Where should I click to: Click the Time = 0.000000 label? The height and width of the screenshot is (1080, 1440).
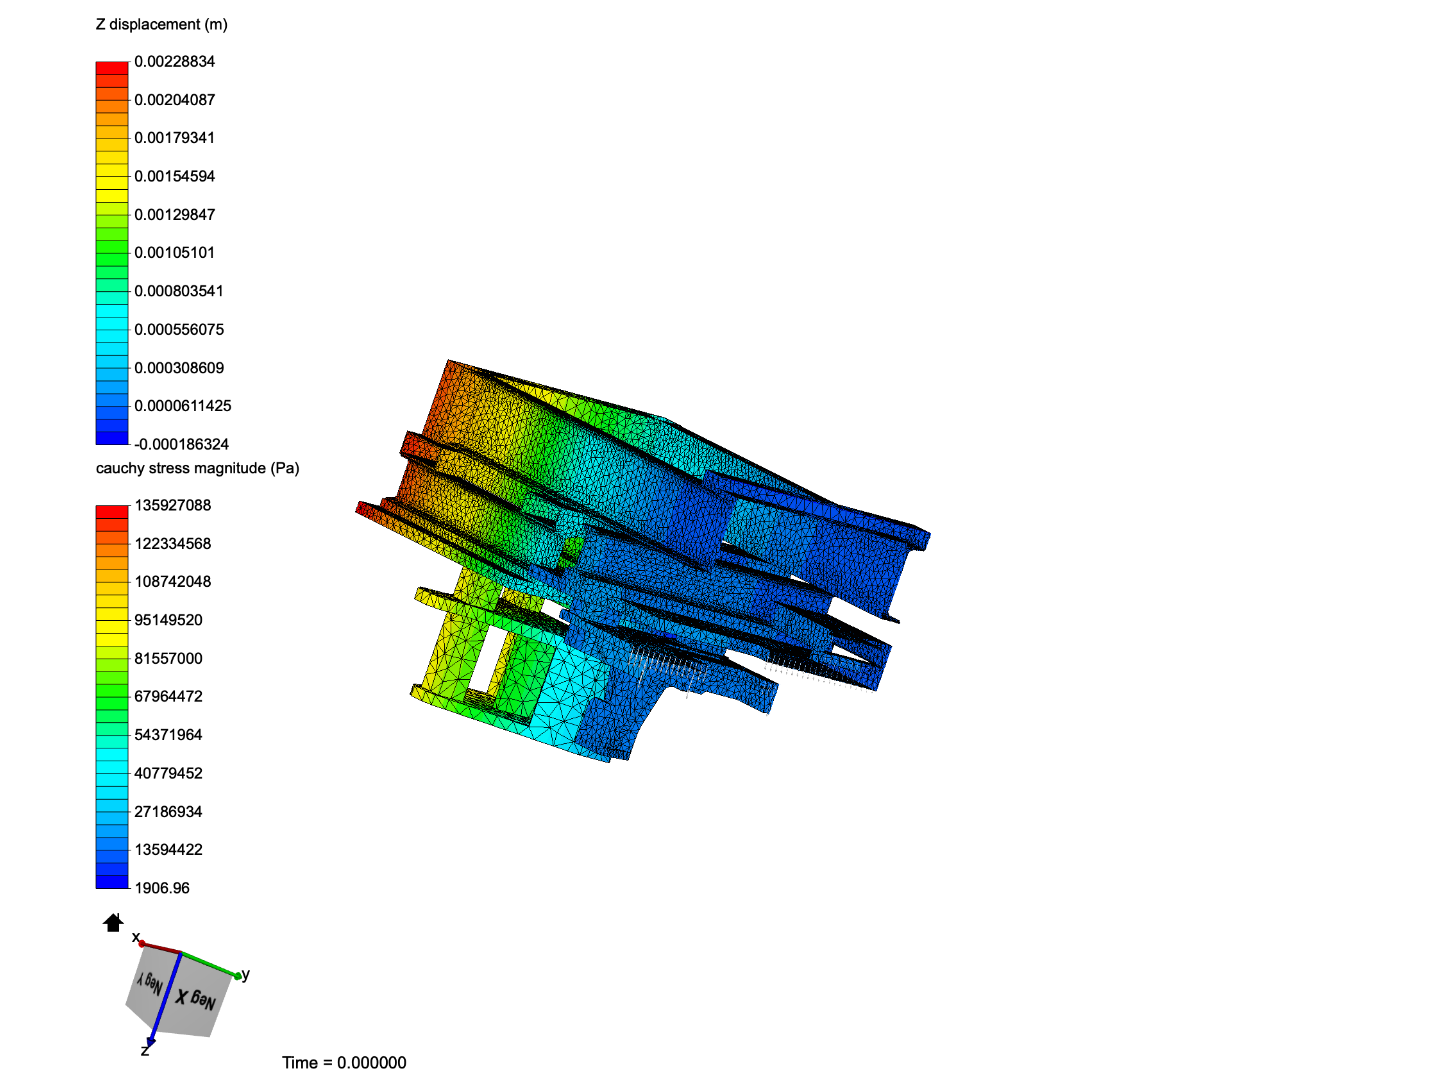[x=344, y=1062]
